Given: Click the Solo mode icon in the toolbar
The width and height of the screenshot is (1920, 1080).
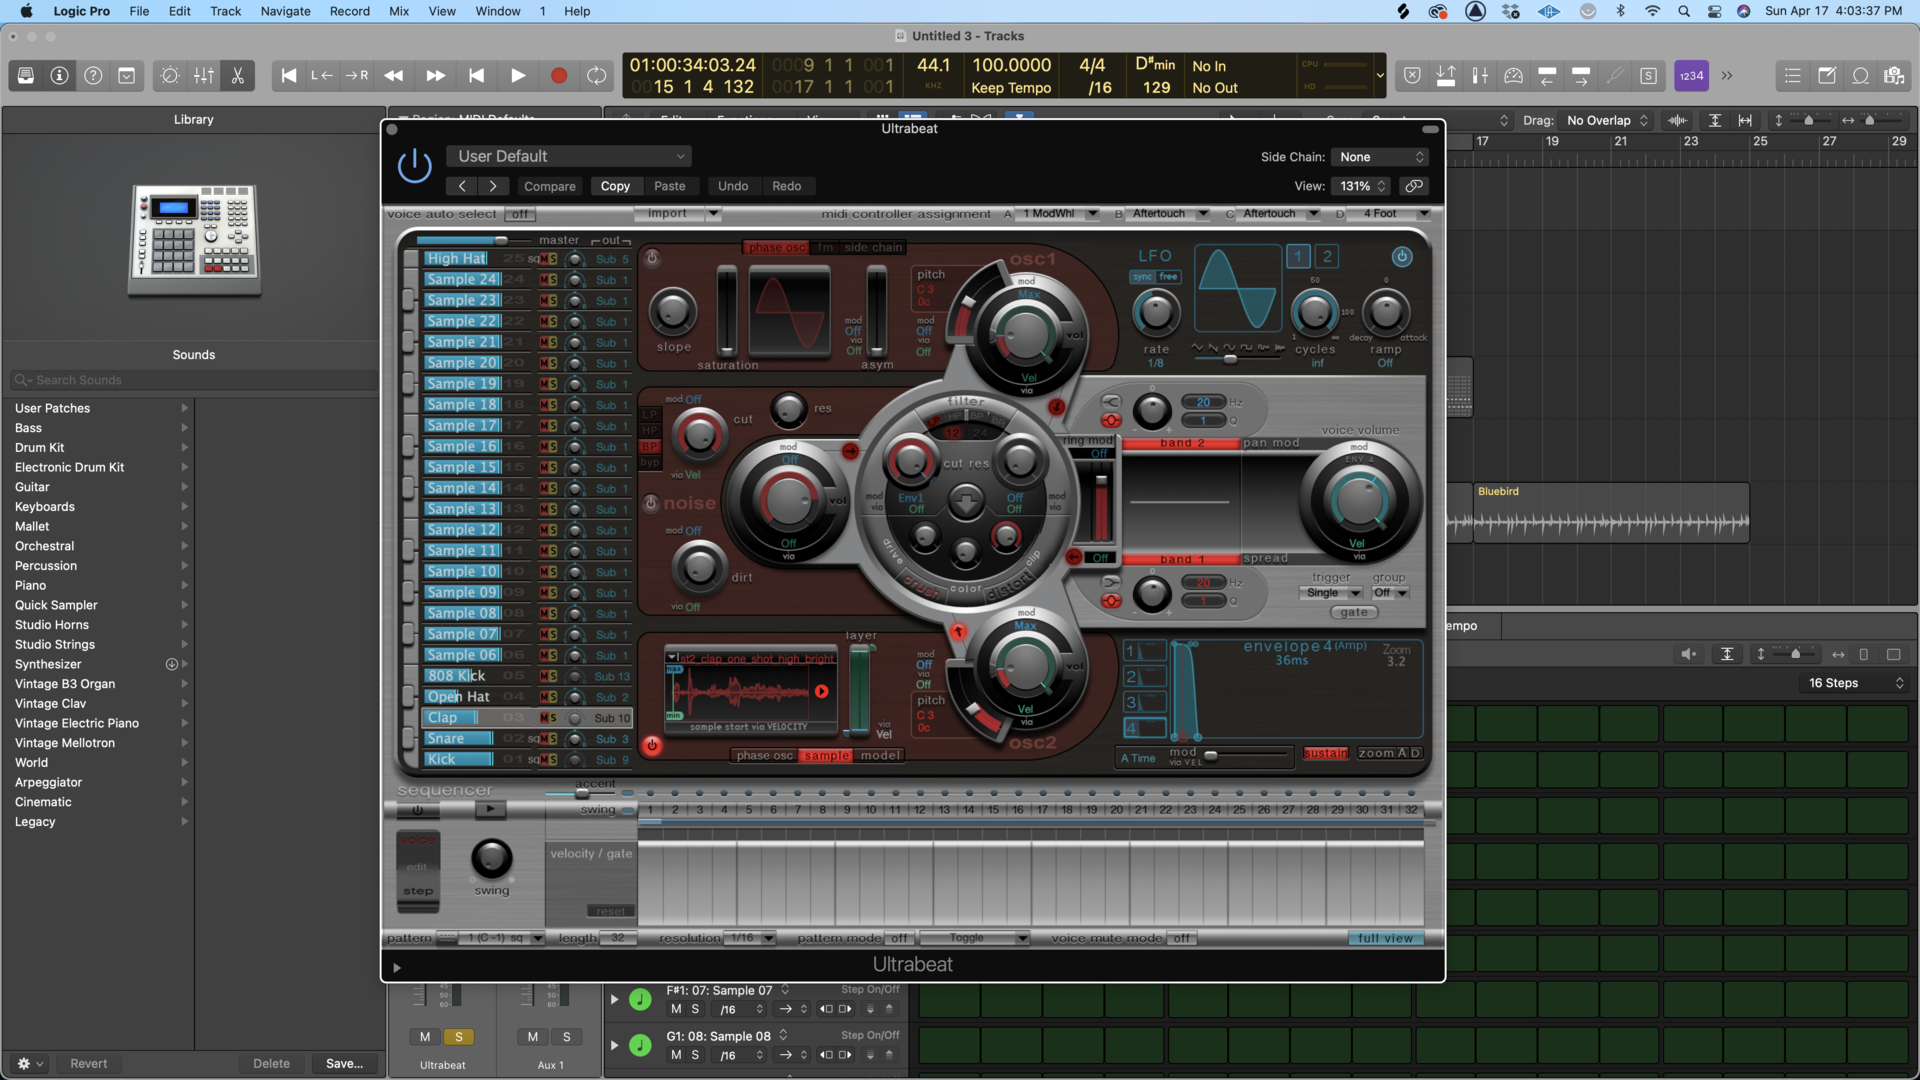Looking at the screenshot, I should click(x=1649, y=75).
